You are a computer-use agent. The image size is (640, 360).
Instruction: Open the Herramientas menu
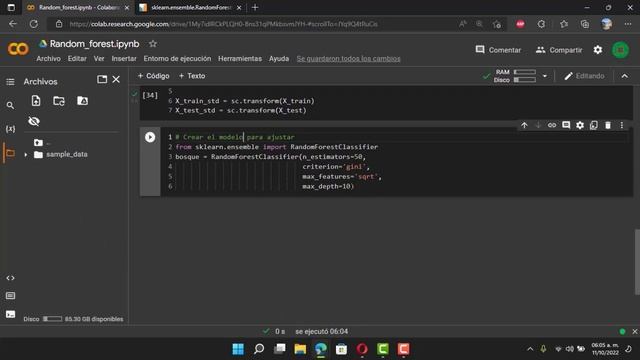click(x=240, y=59)
